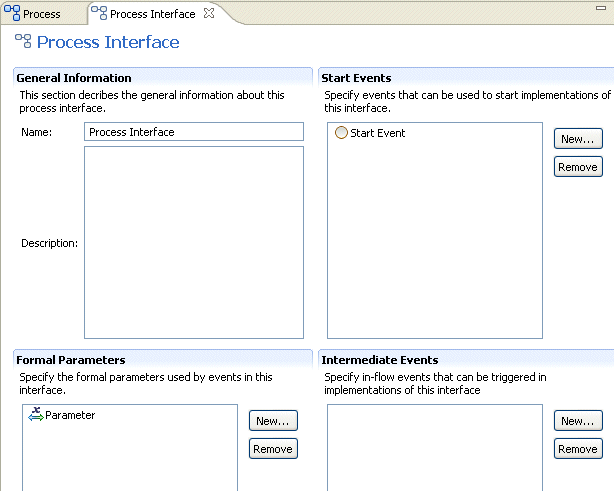This screenshot has height=491, width=614.
Task: Minimize the editor panel
Action: point(601,8)
